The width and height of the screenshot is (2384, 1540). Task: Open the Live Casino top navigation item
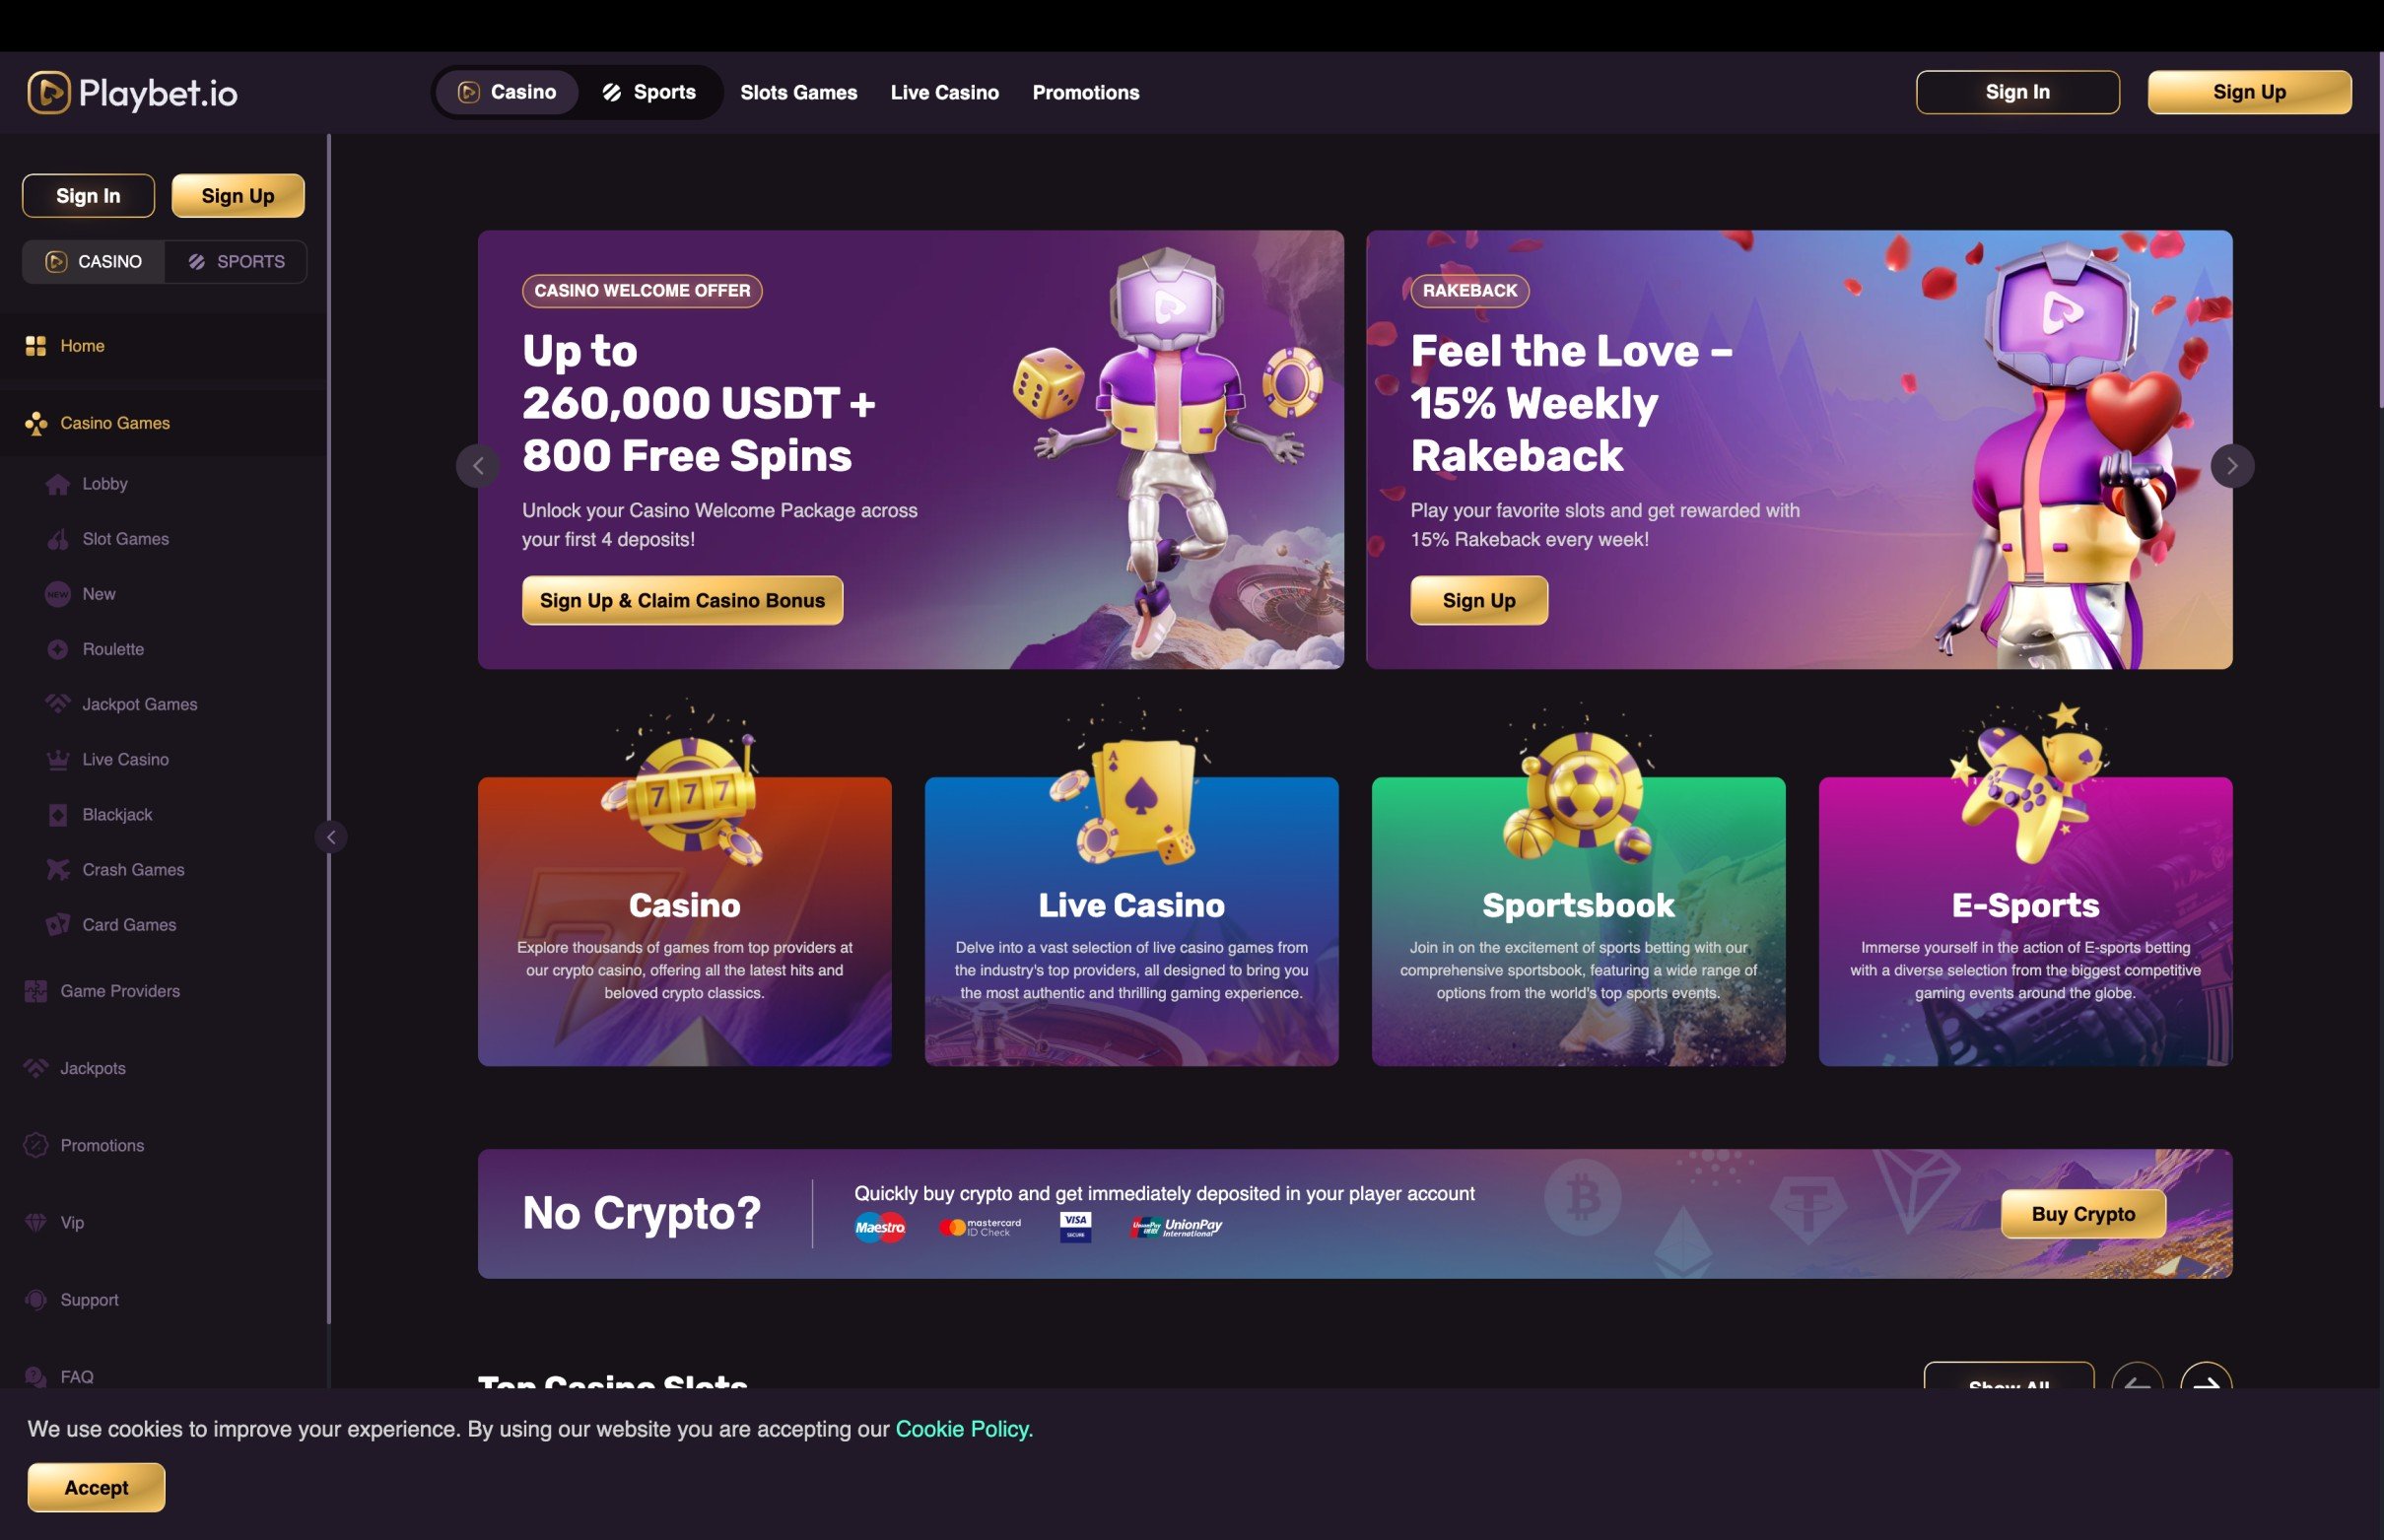click(x=945, y=92)
